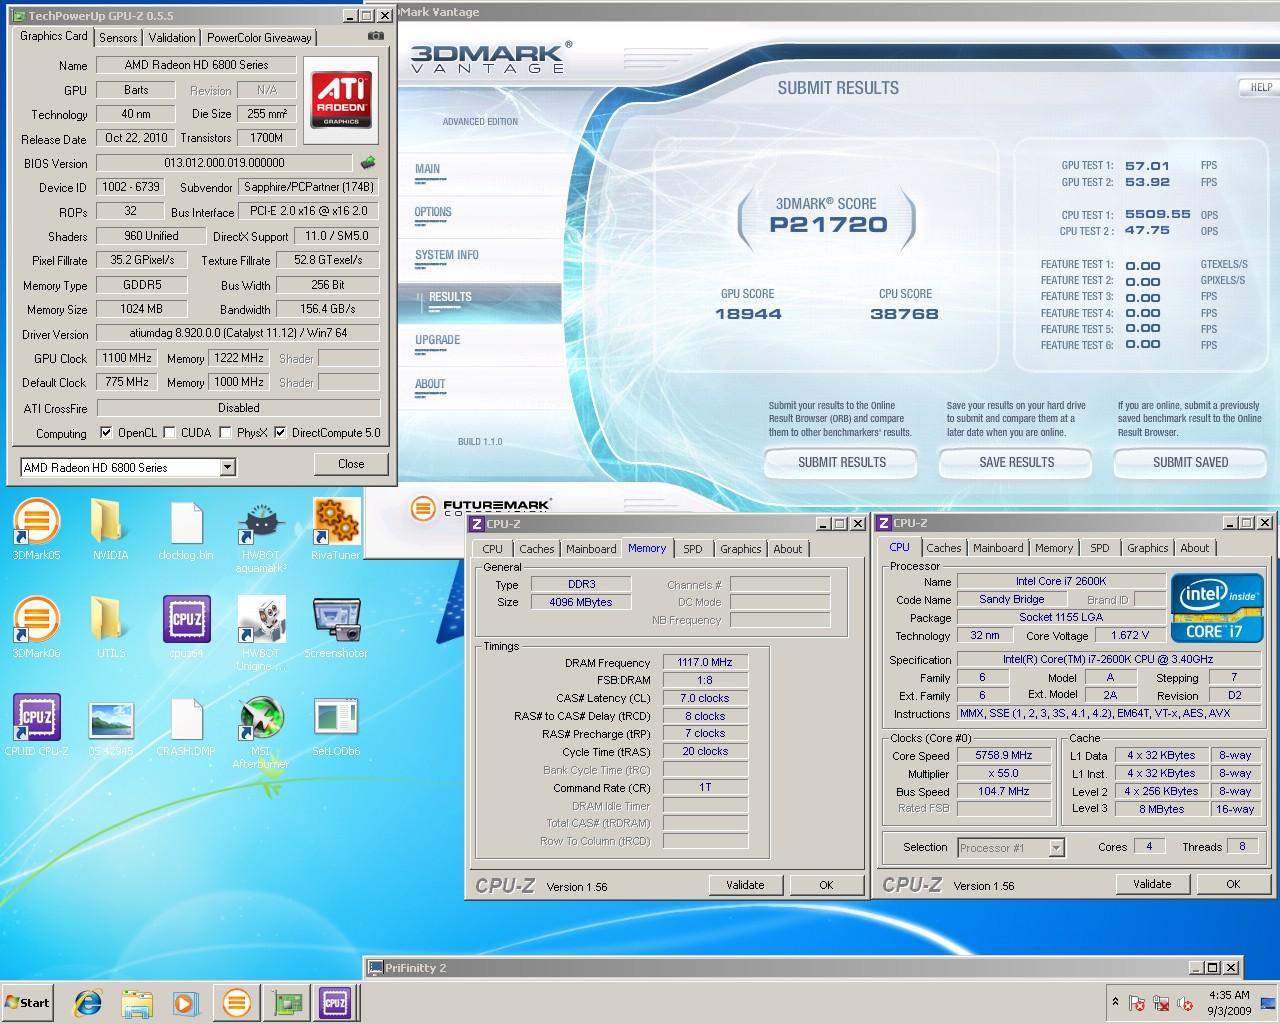This screenshot has width=1280, height=1024.
Task: Open Windows Media Player taskbar icon
Action: click(187, 1002)
